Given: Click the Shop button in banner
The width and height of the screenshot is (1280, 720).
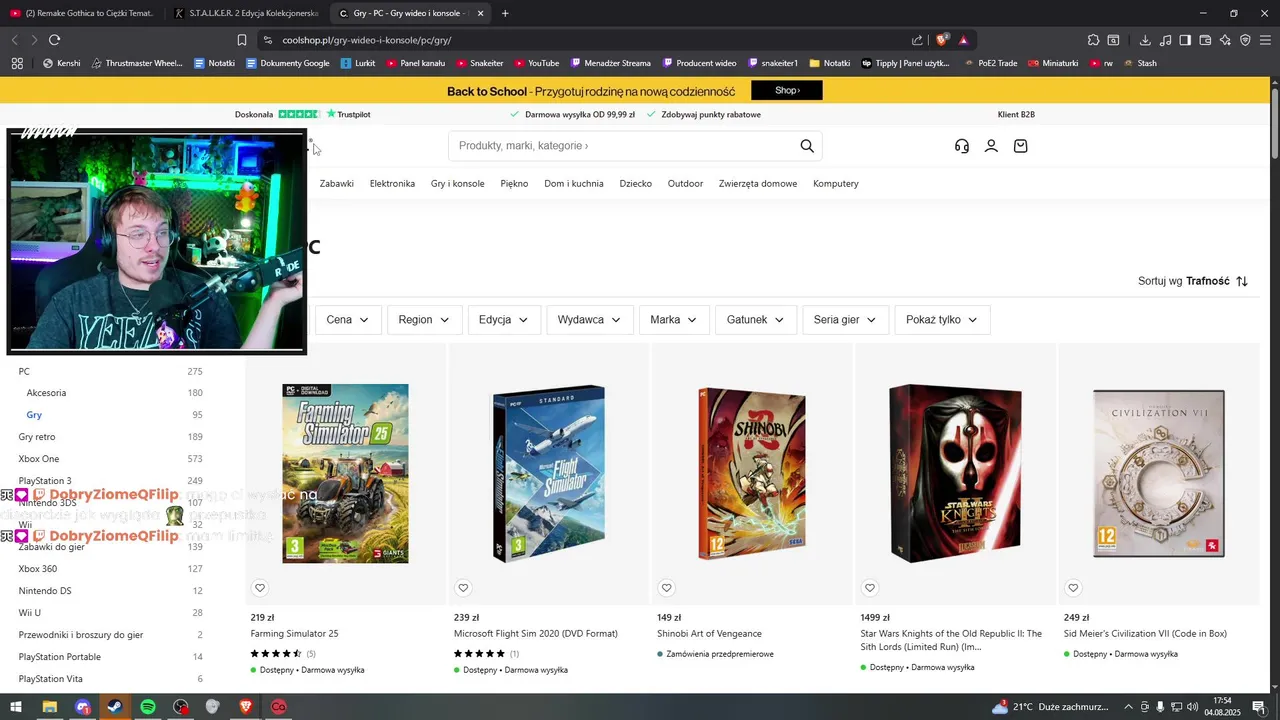Looking at the screenshot, I should [x=787, y=91].
